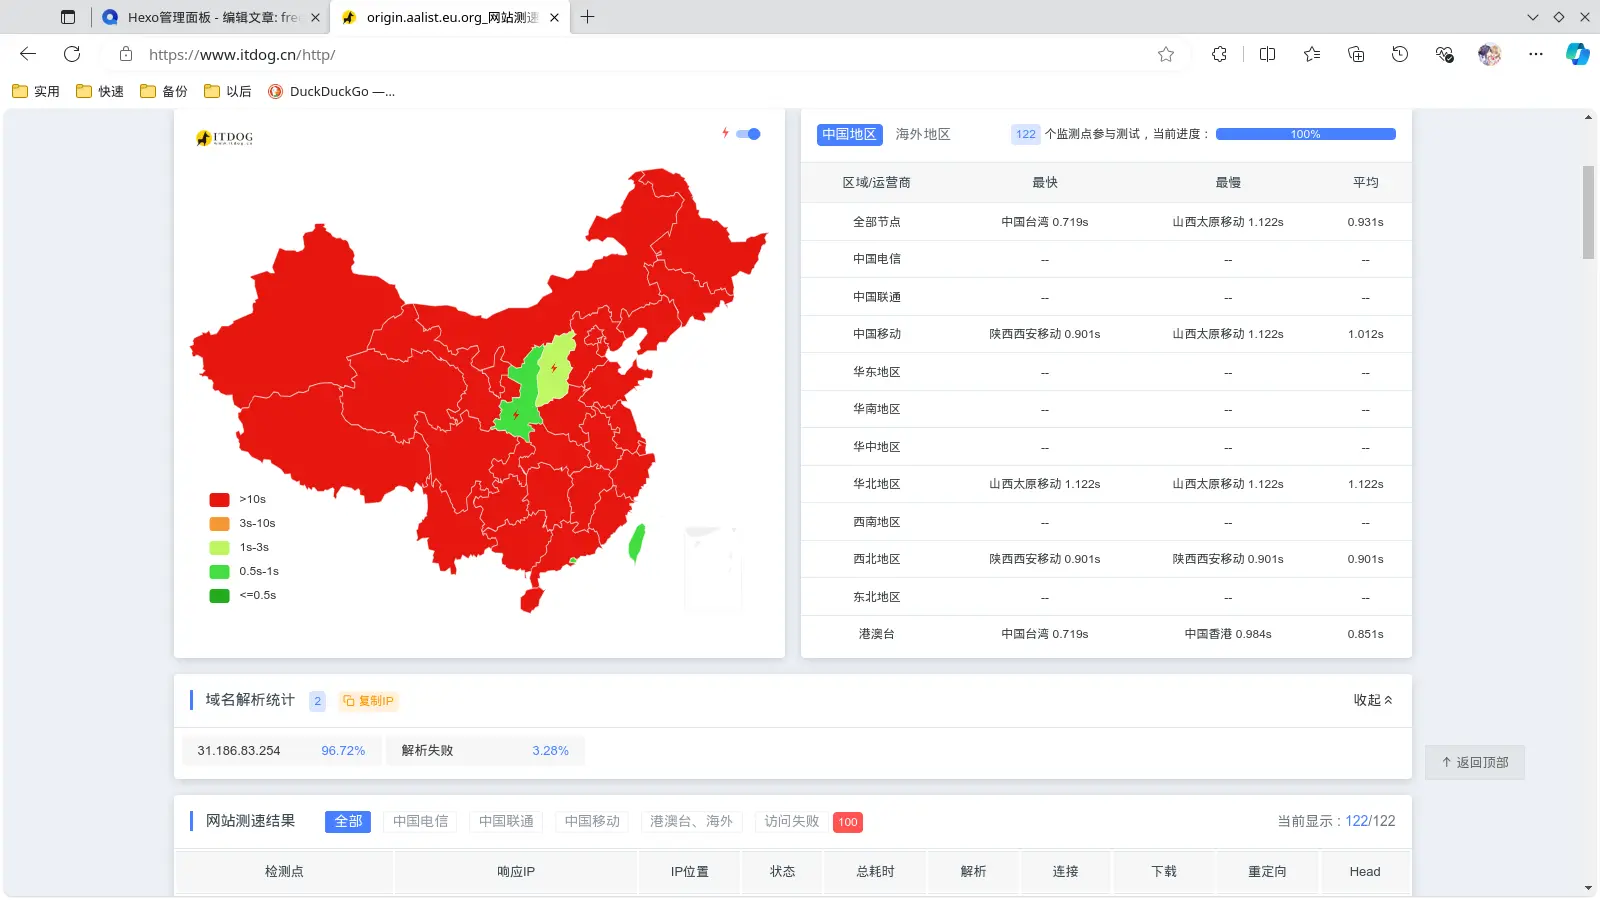Click the 100% progress bar

[x=1305, y=134]
